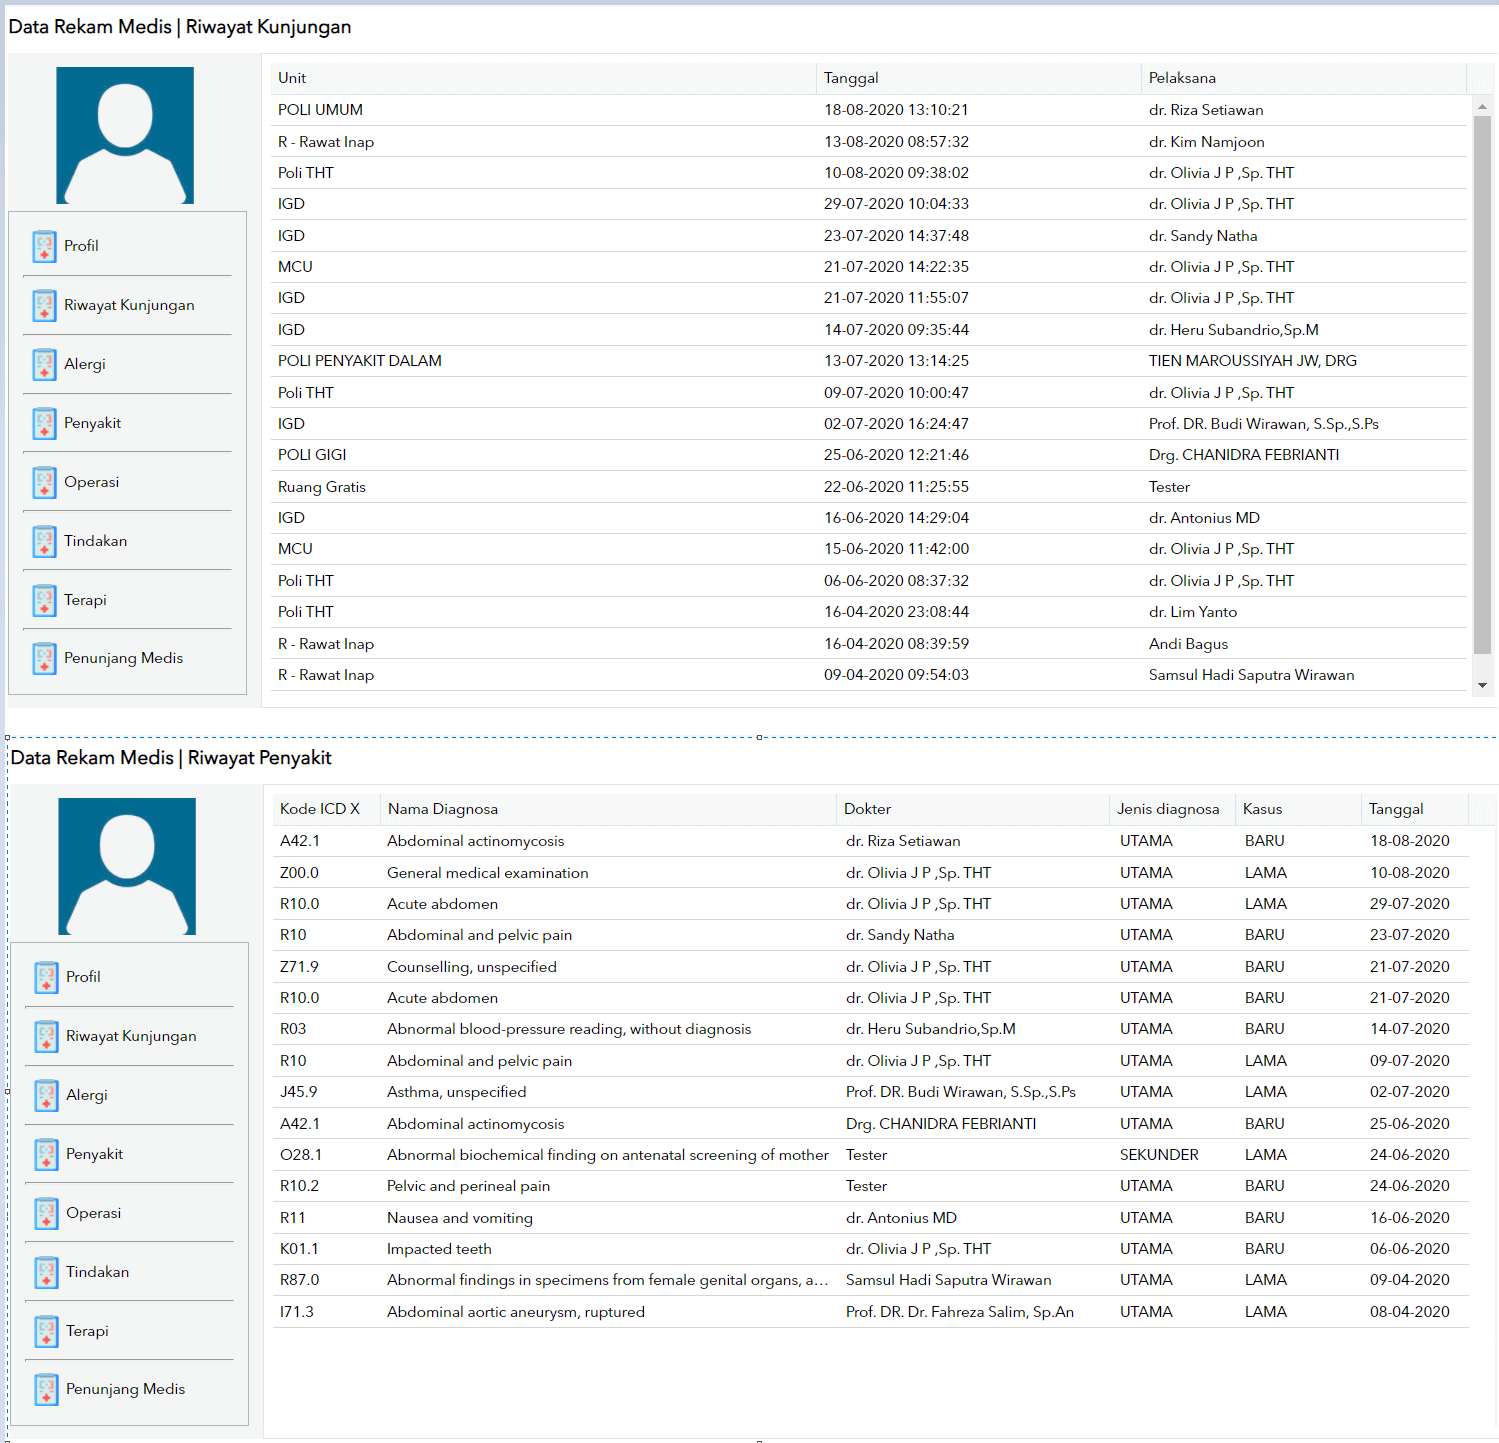The image size is (1499, 1443).
Task: Select the Ruang Gratis visit row
Action: click(869, 487)
